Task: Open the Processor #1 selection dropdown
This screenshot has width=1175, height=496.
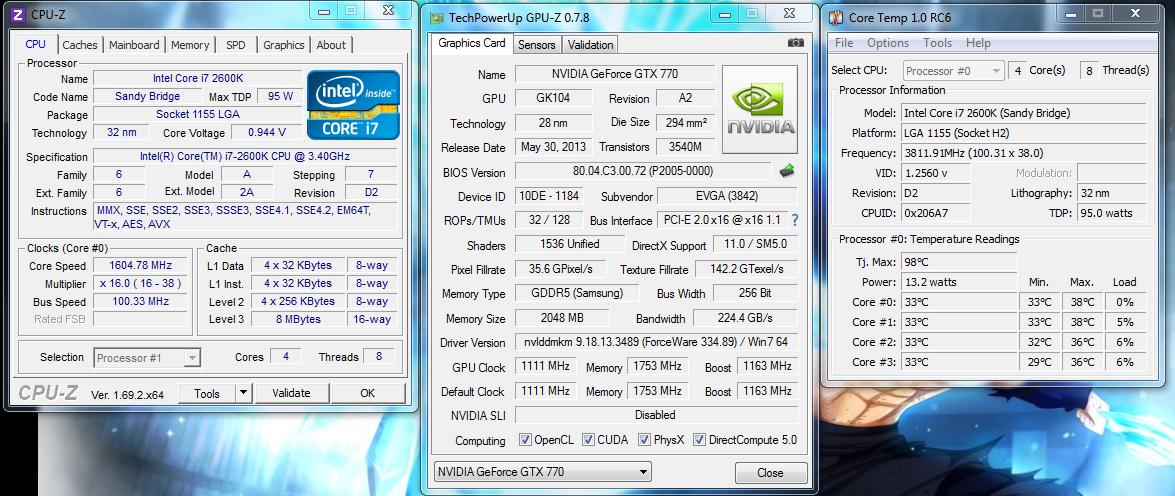Action: tap(148, 358)
